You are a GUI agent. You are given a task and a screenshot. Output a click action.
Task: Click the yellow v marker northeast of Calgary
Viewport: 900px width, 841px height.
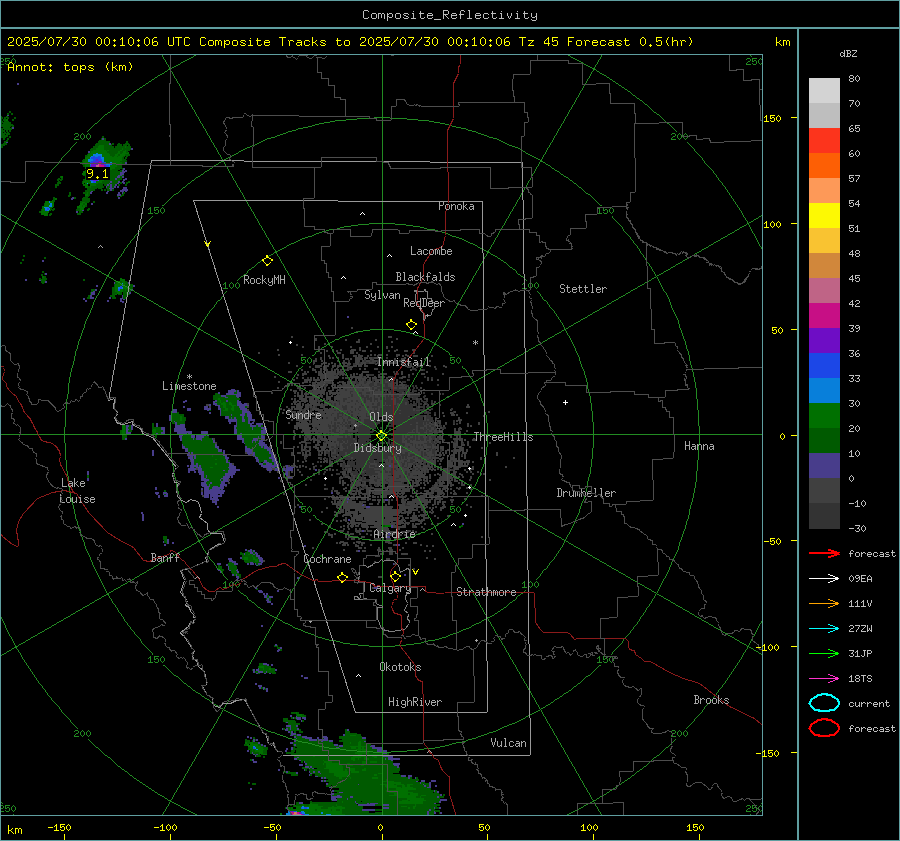pyautogui.click(x=416, y=572)
